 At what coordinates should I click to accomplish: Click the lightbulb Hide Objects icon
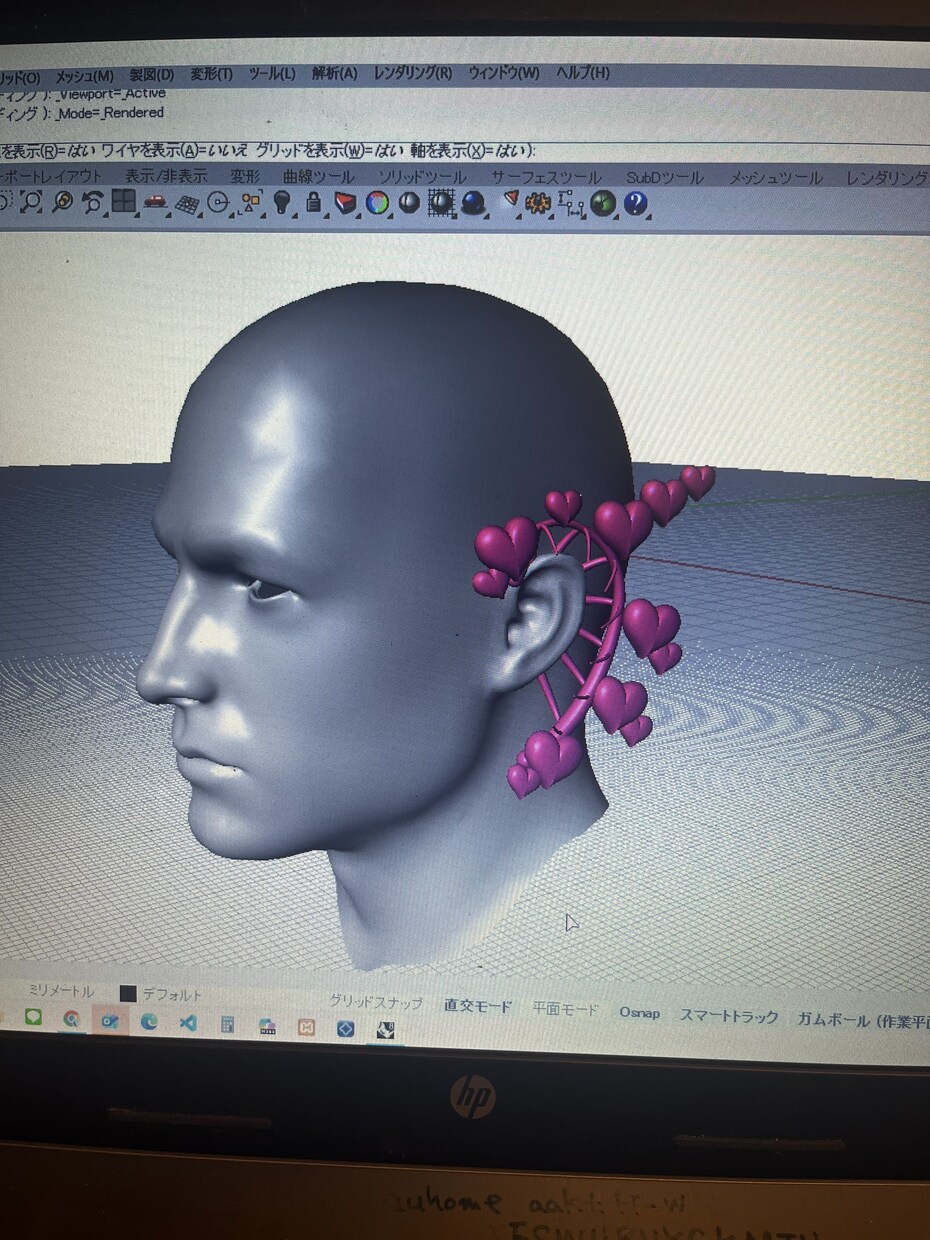click(282, 203)
